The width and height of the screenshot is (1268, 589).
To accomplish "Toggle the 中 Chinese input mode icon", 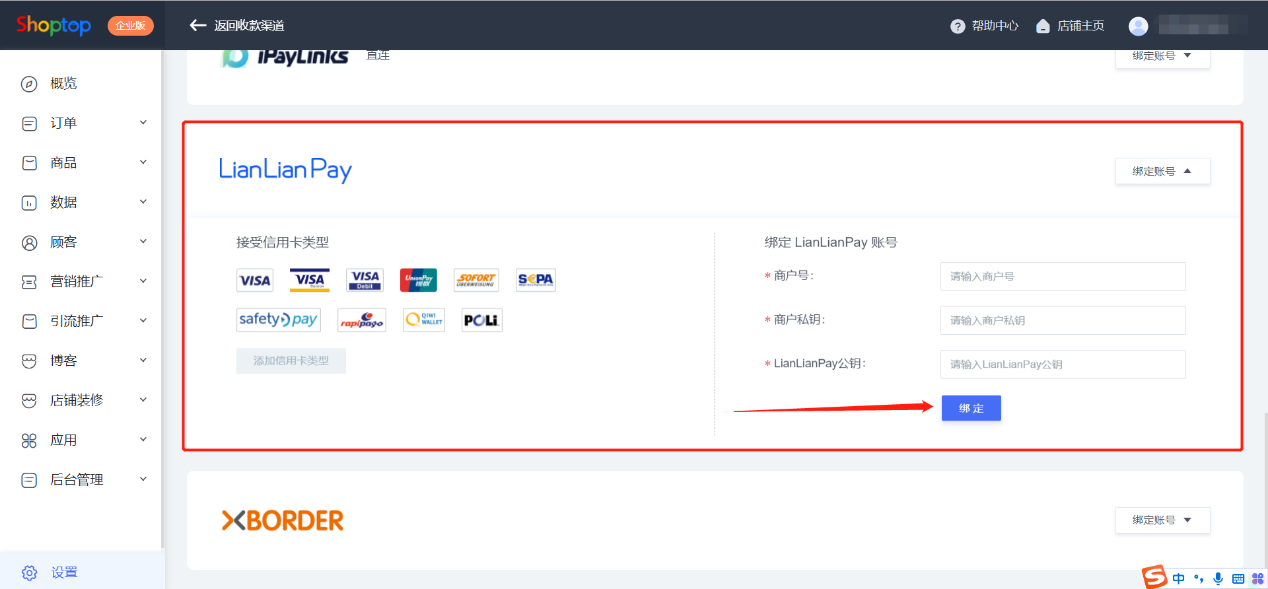I will (x=1179, y=579).
